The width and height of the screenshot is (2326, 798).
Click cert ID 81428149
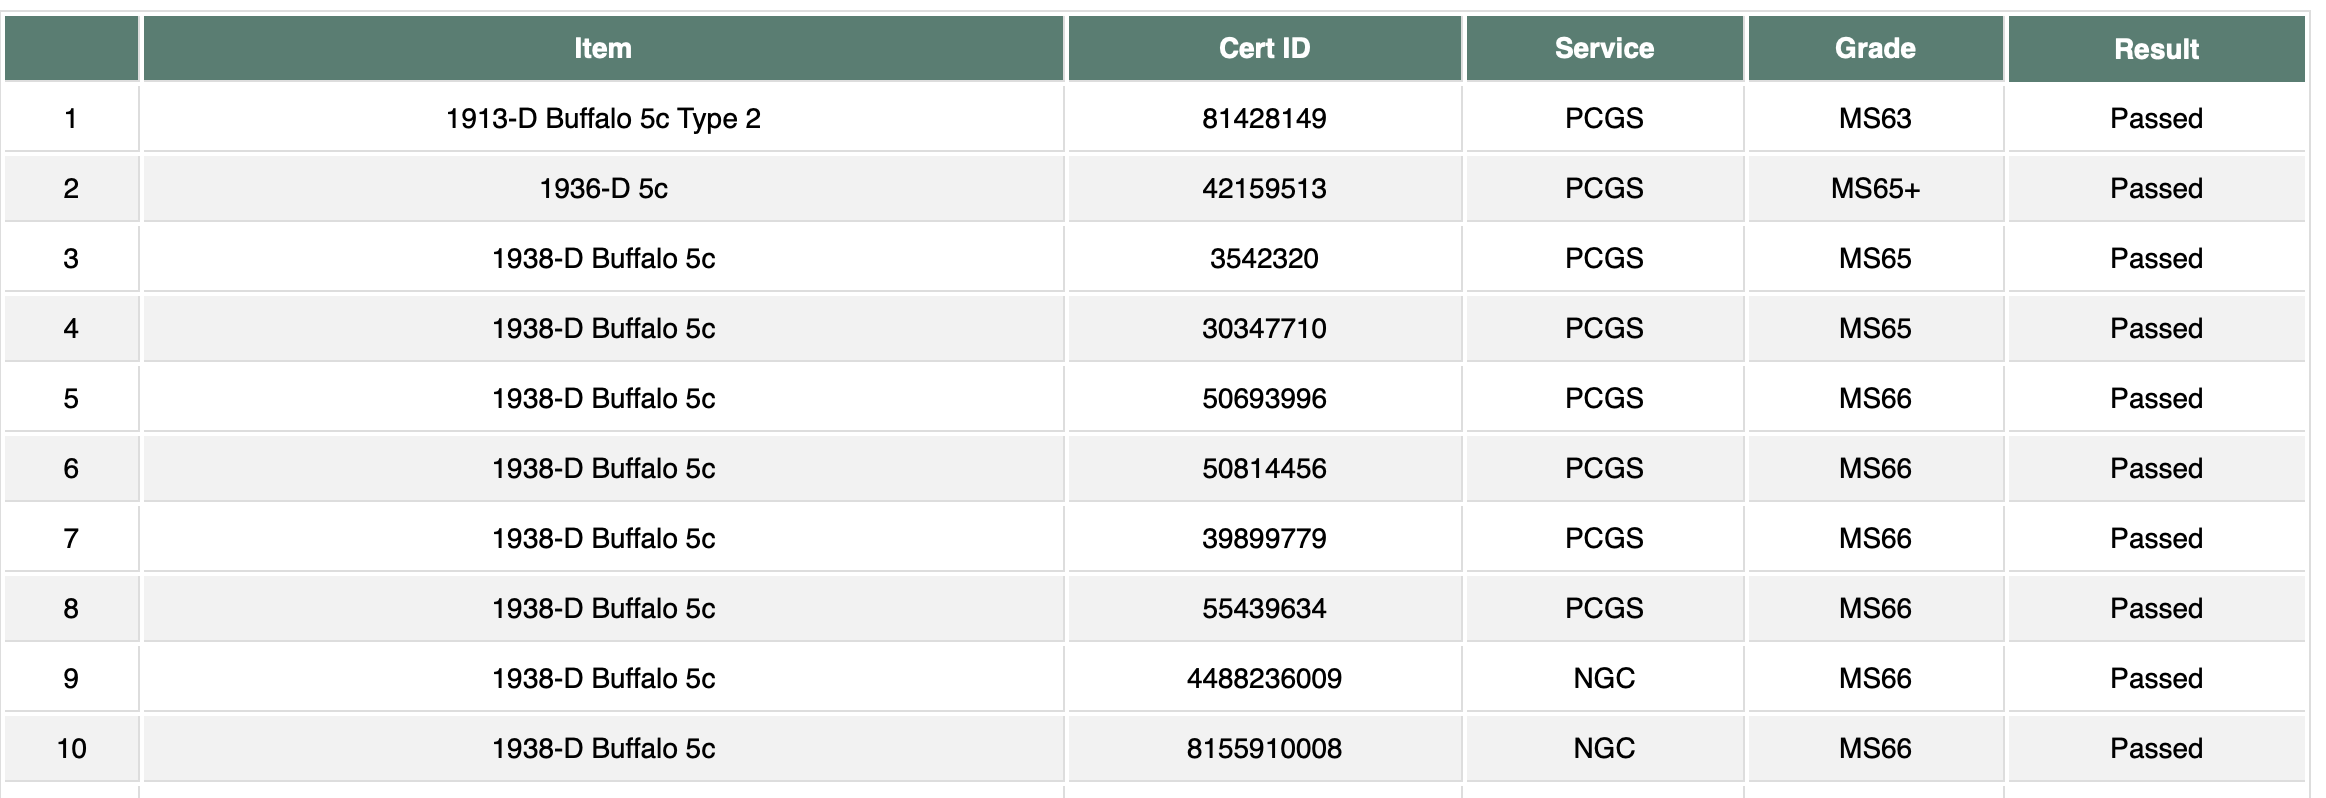pos(1264,118)
